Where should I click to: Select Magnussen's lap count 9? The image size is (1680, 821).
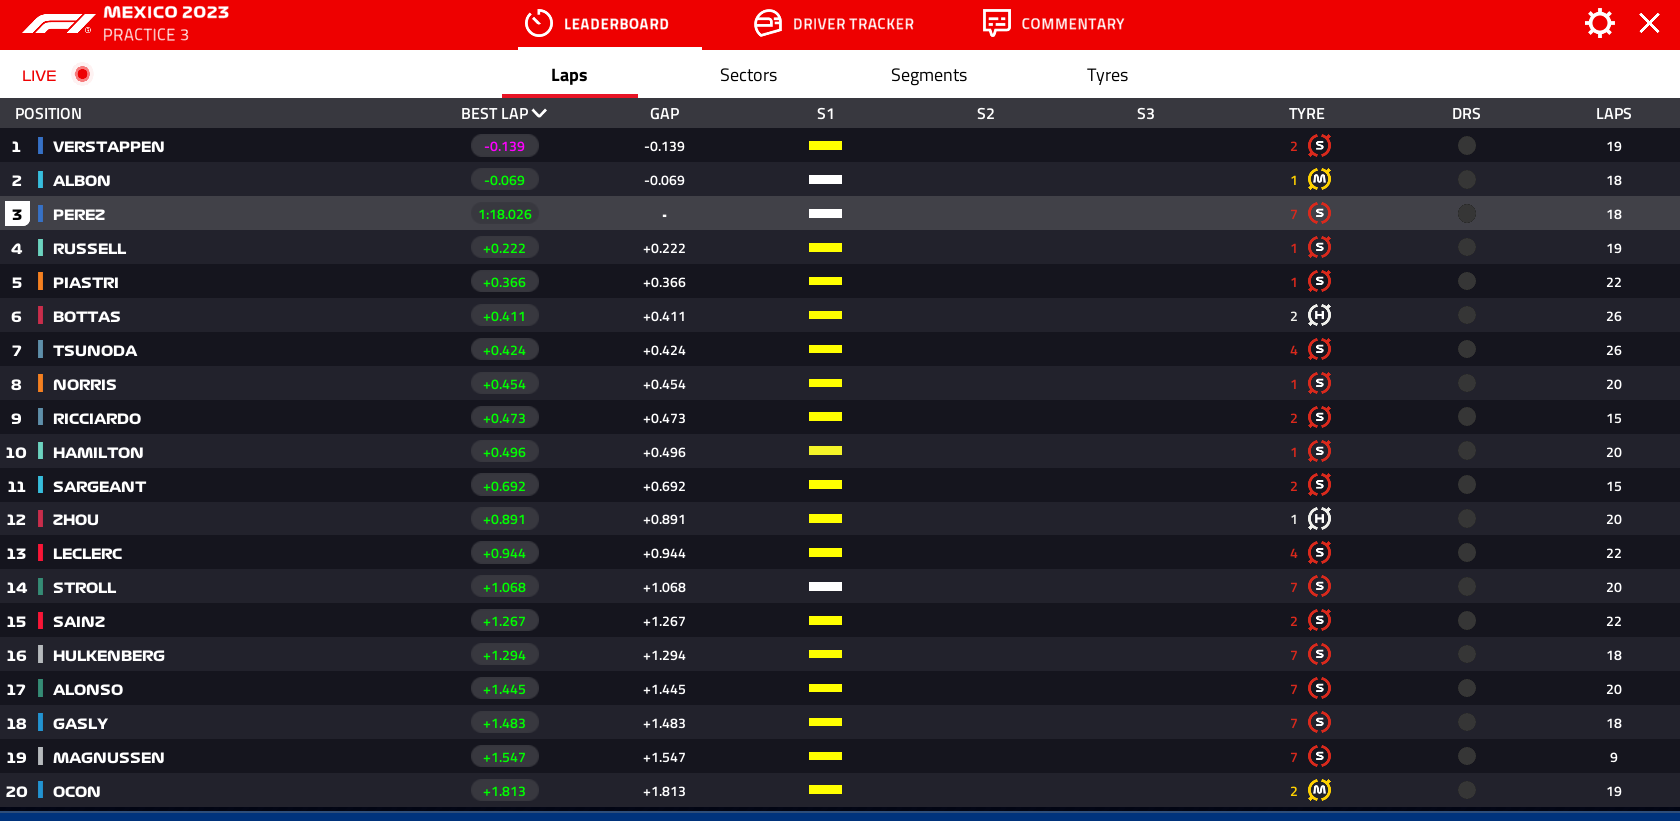(x=1613, y=757)
